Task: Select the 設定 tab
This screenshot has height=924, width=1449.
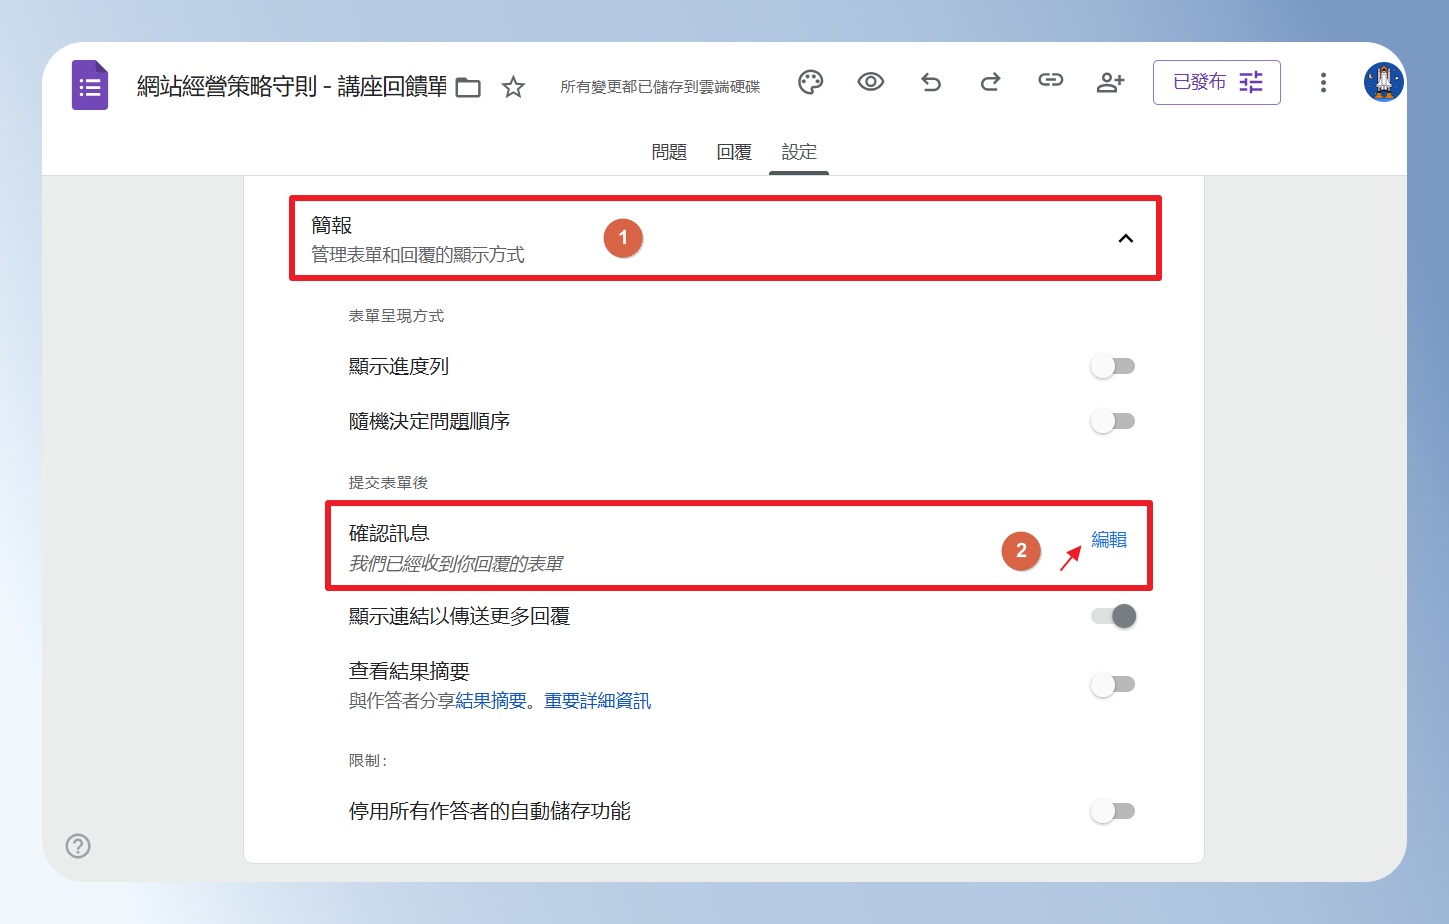Action: pyautogui.click(x=799, y=152)
